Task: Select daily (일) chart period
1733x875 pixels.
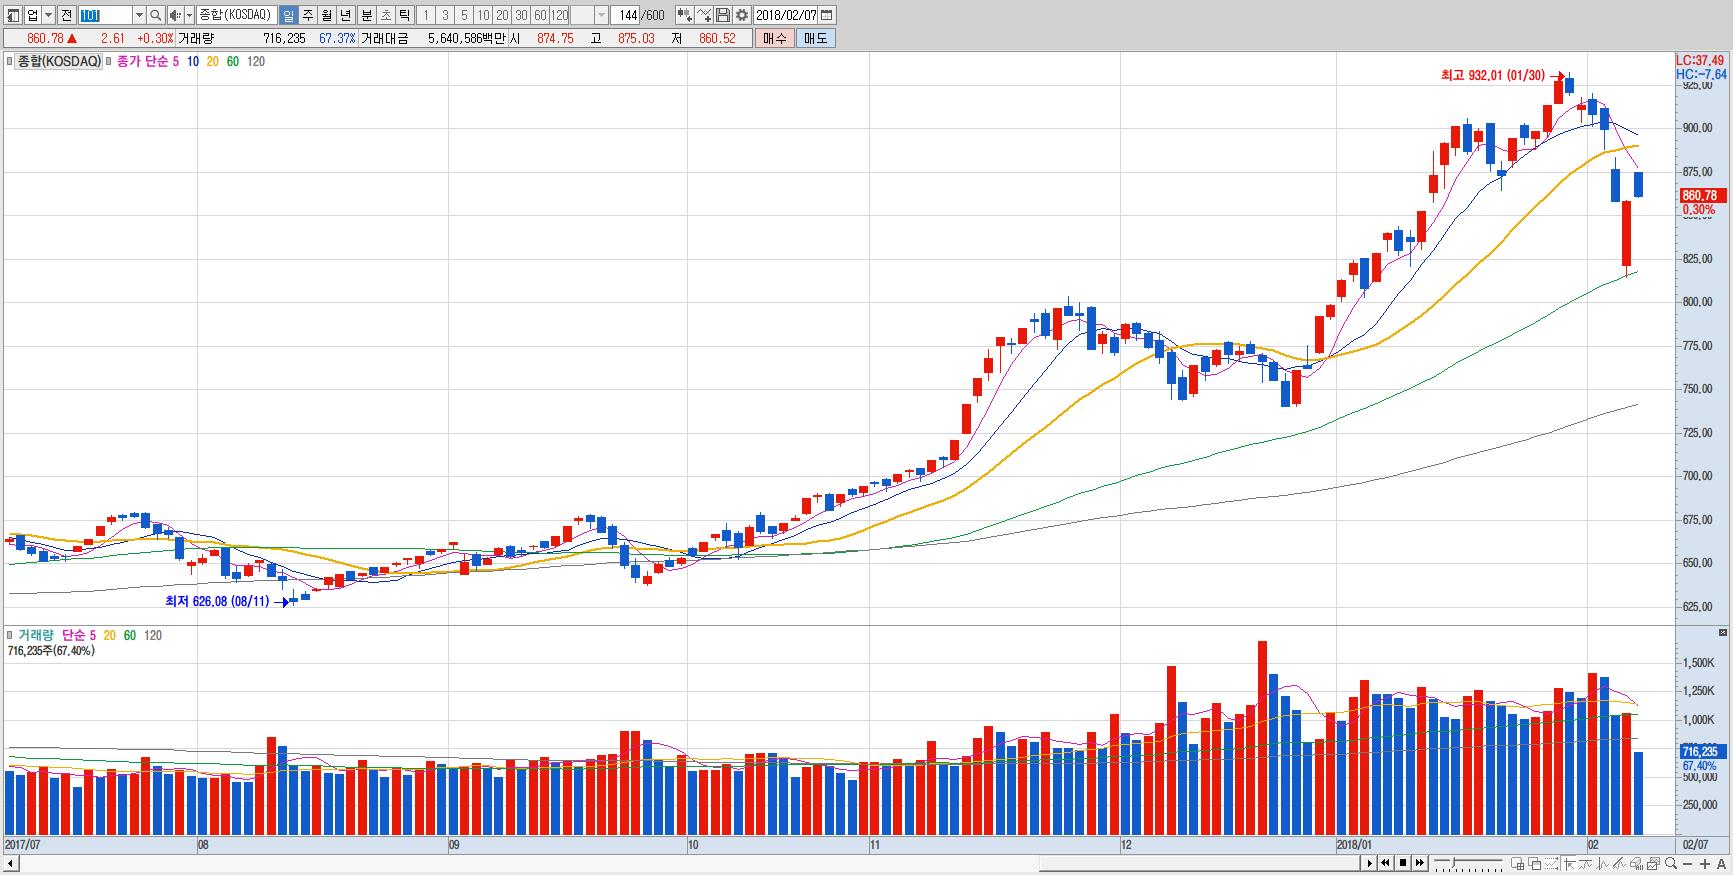Action: (288, 15)
